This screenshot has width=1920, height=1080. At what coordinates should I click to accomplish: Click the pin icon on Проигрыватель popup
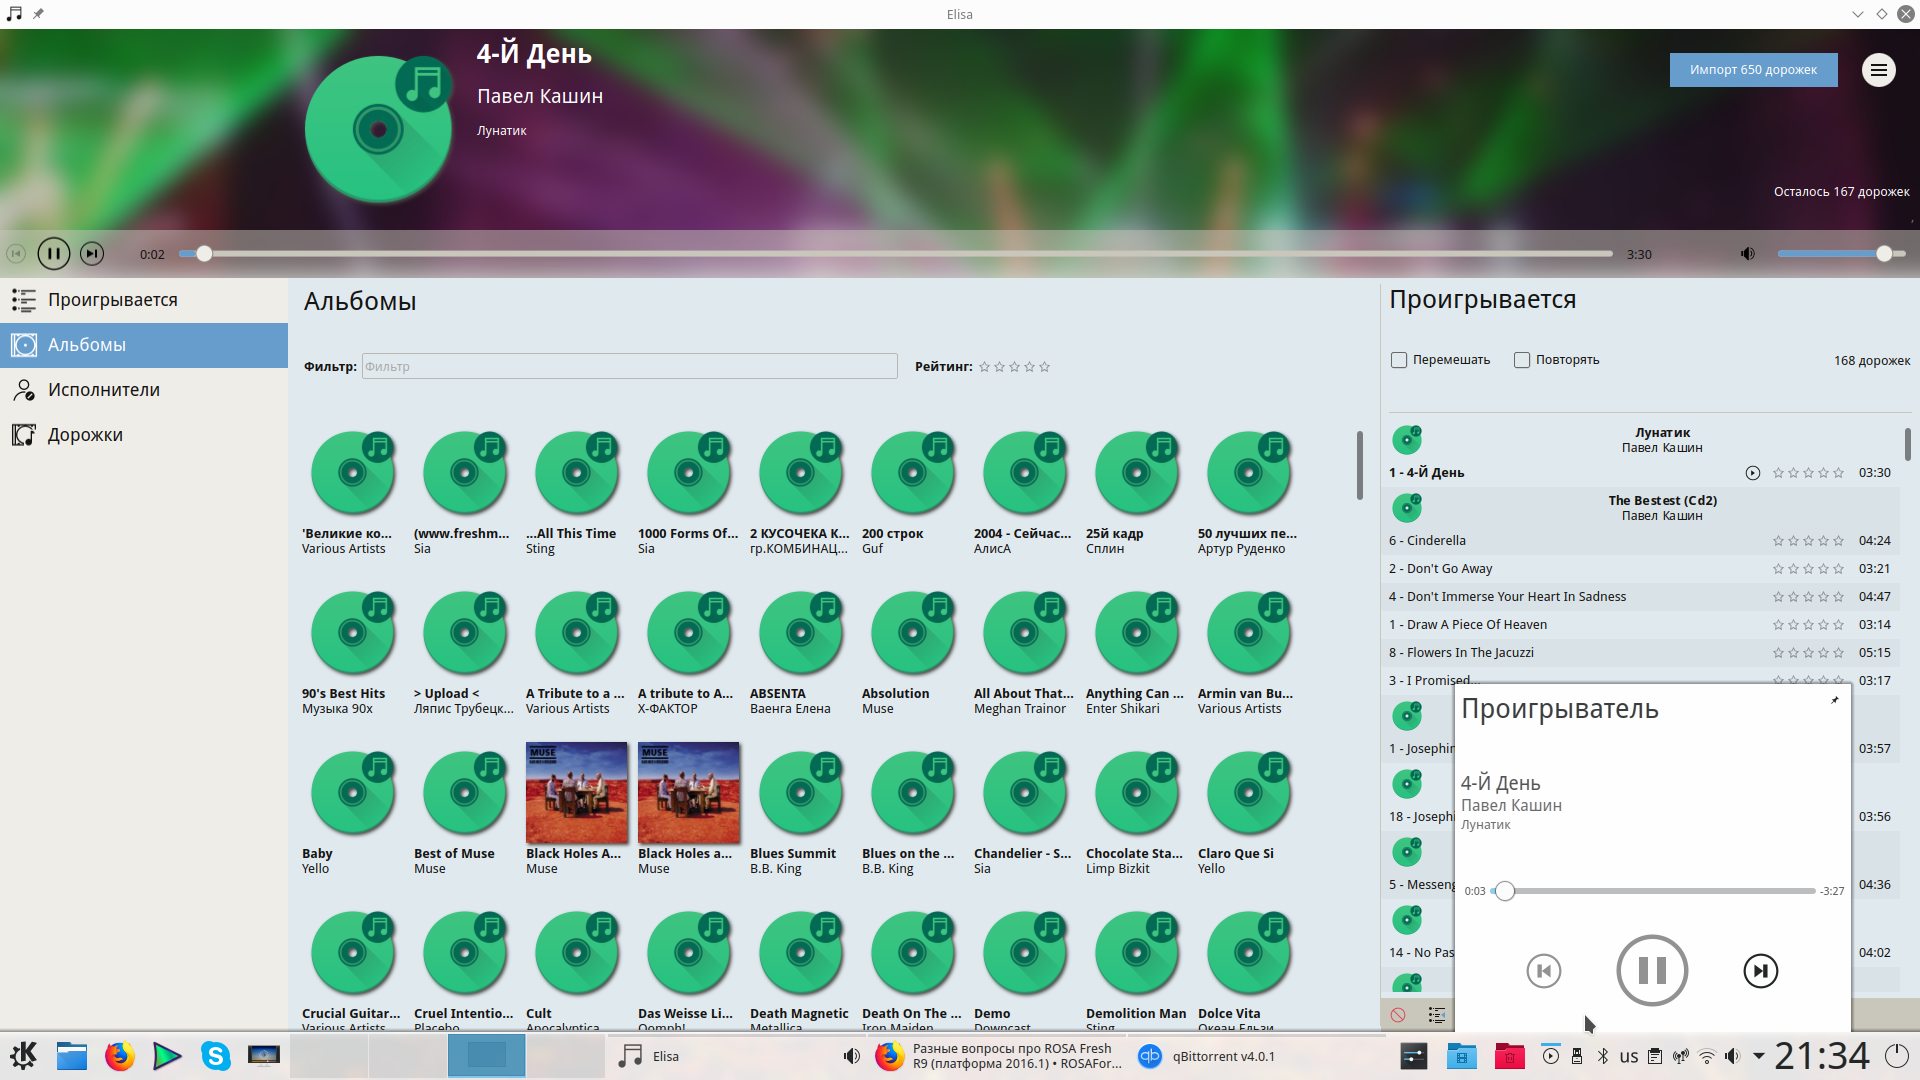tap(1834, 700)
